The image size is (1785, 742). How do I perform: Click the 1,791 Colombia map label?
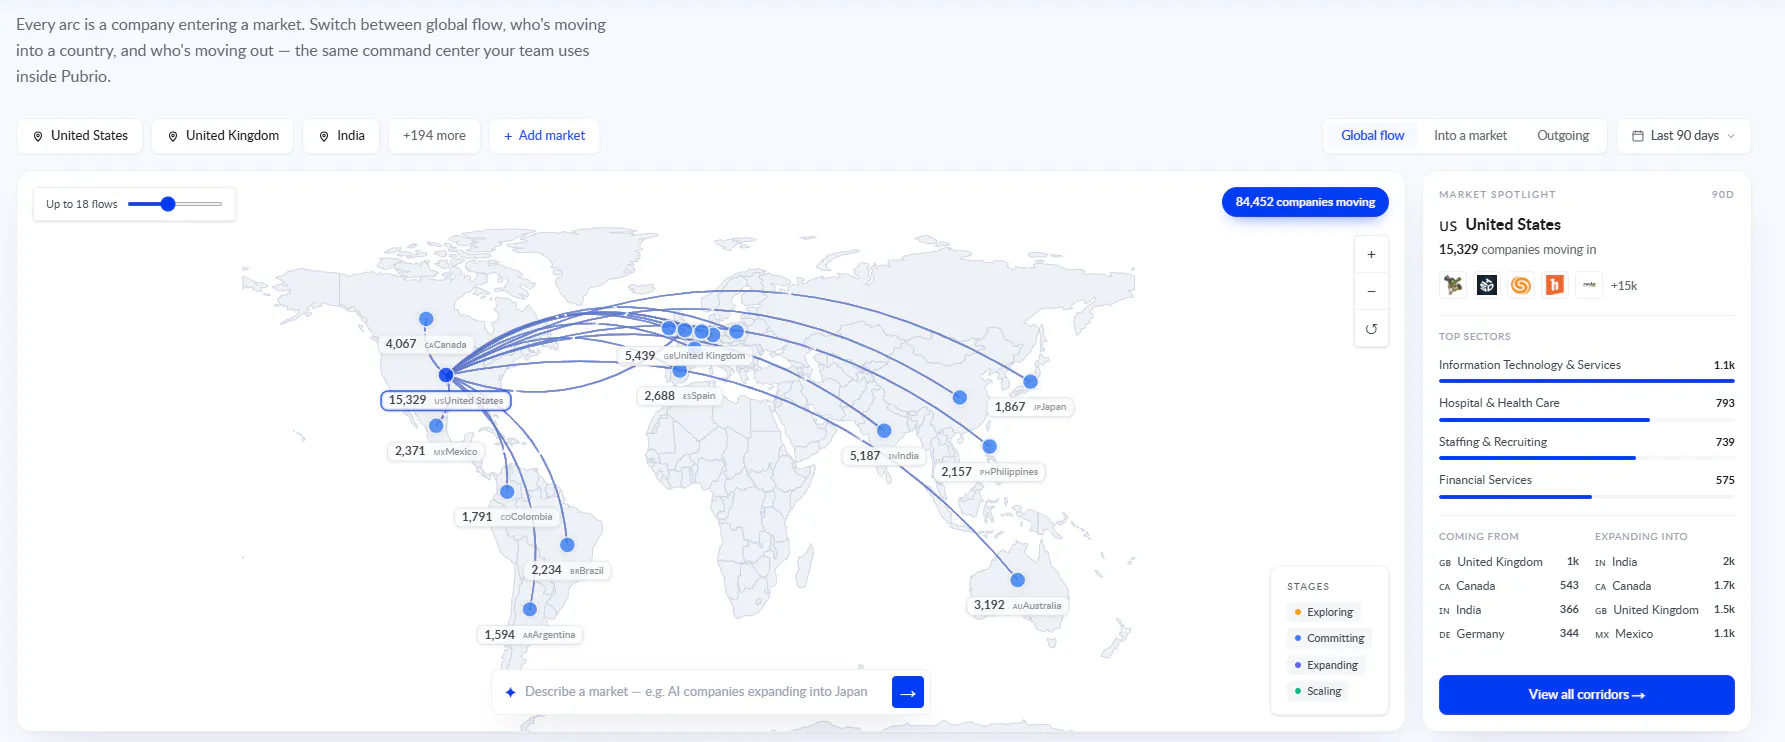coord(507,517)
